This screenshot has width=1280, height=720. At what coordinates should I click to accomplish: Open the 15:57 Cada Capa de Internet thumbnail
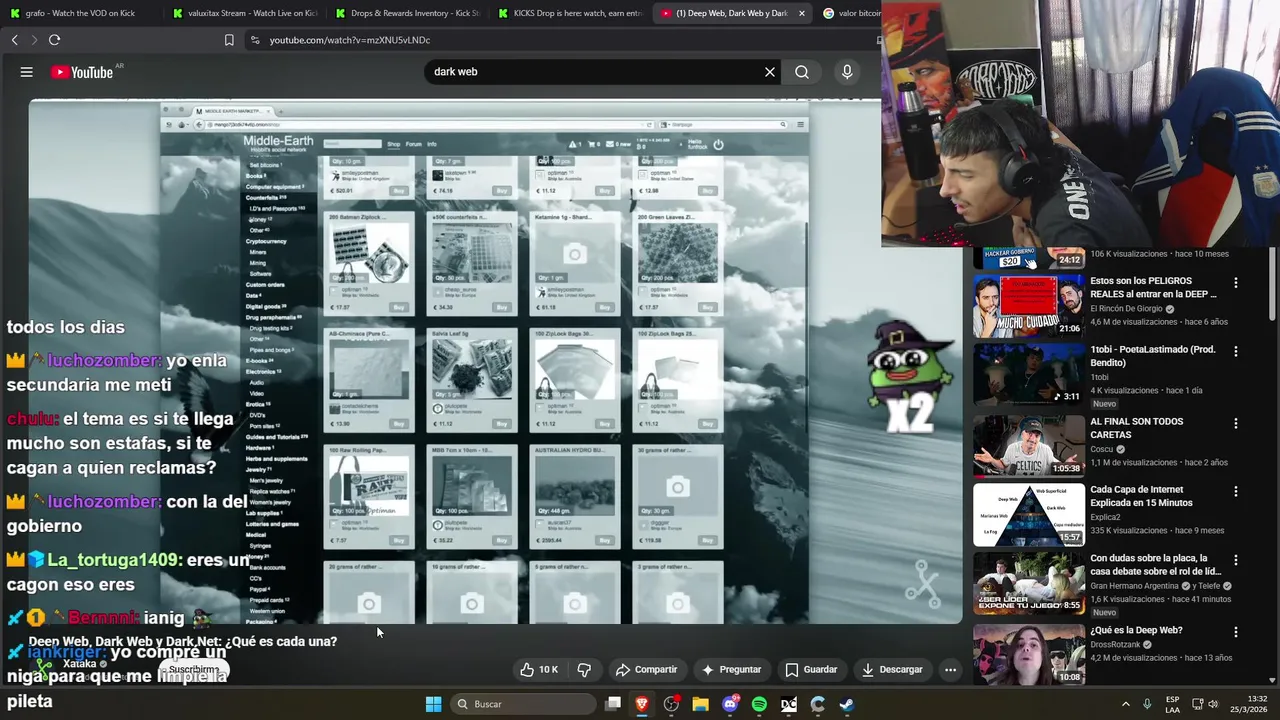(x=1029, y=515)
